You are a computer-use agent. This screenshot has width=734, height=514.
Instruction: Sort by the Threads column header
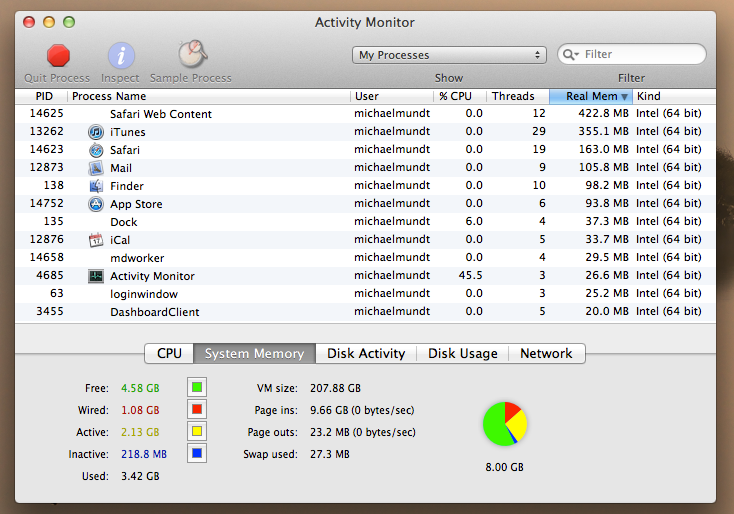[x=518, y=96]
